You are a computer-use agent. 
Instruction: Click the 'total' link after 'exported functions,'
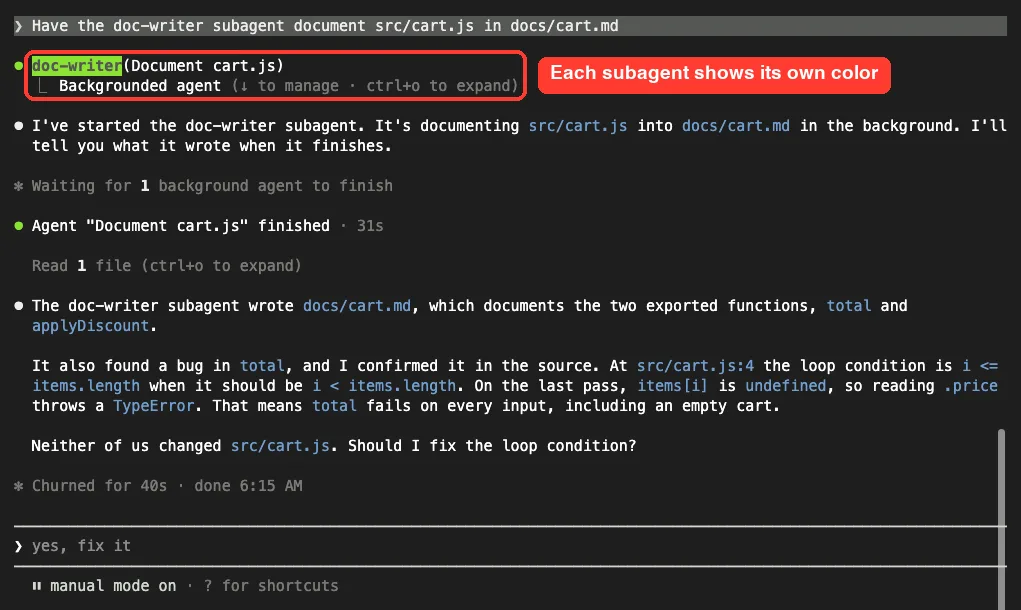(848, 306)
